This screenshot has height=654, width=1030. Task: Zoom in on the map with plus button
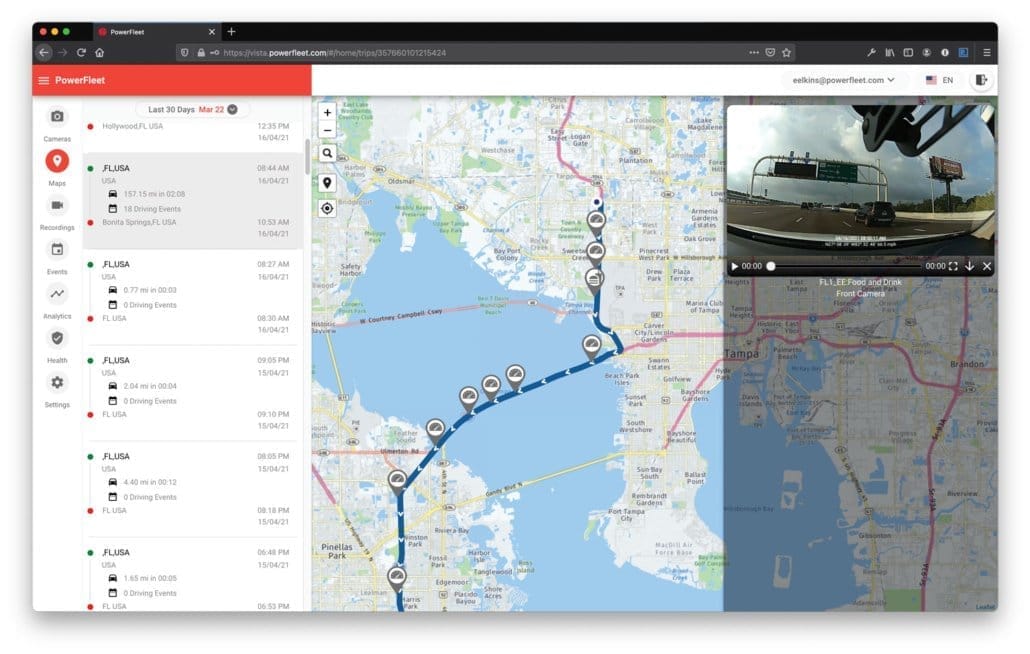tap(329, 112)
